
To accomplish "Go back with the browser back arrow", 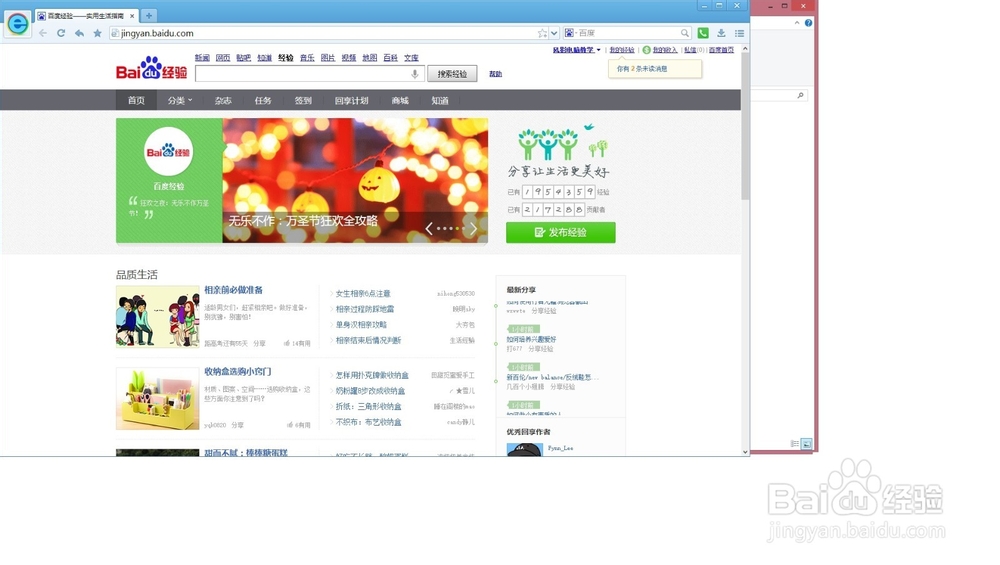I will [43, 33].
